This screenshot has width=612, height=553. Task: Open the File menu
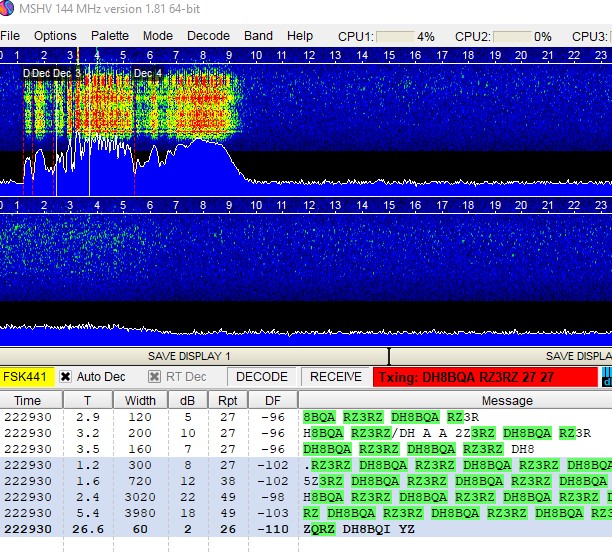tap(10, 36)
